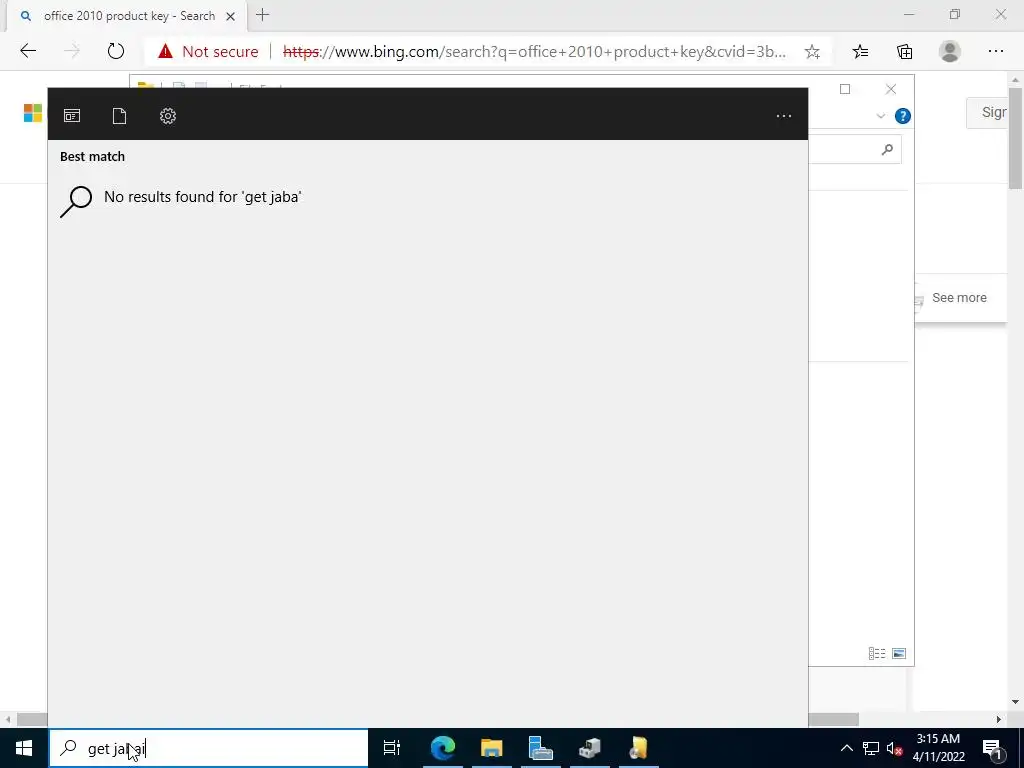The height and width of the screenshot is (768, 1024).
Task: Open muted volume tray icon
Action: (894, 748)
